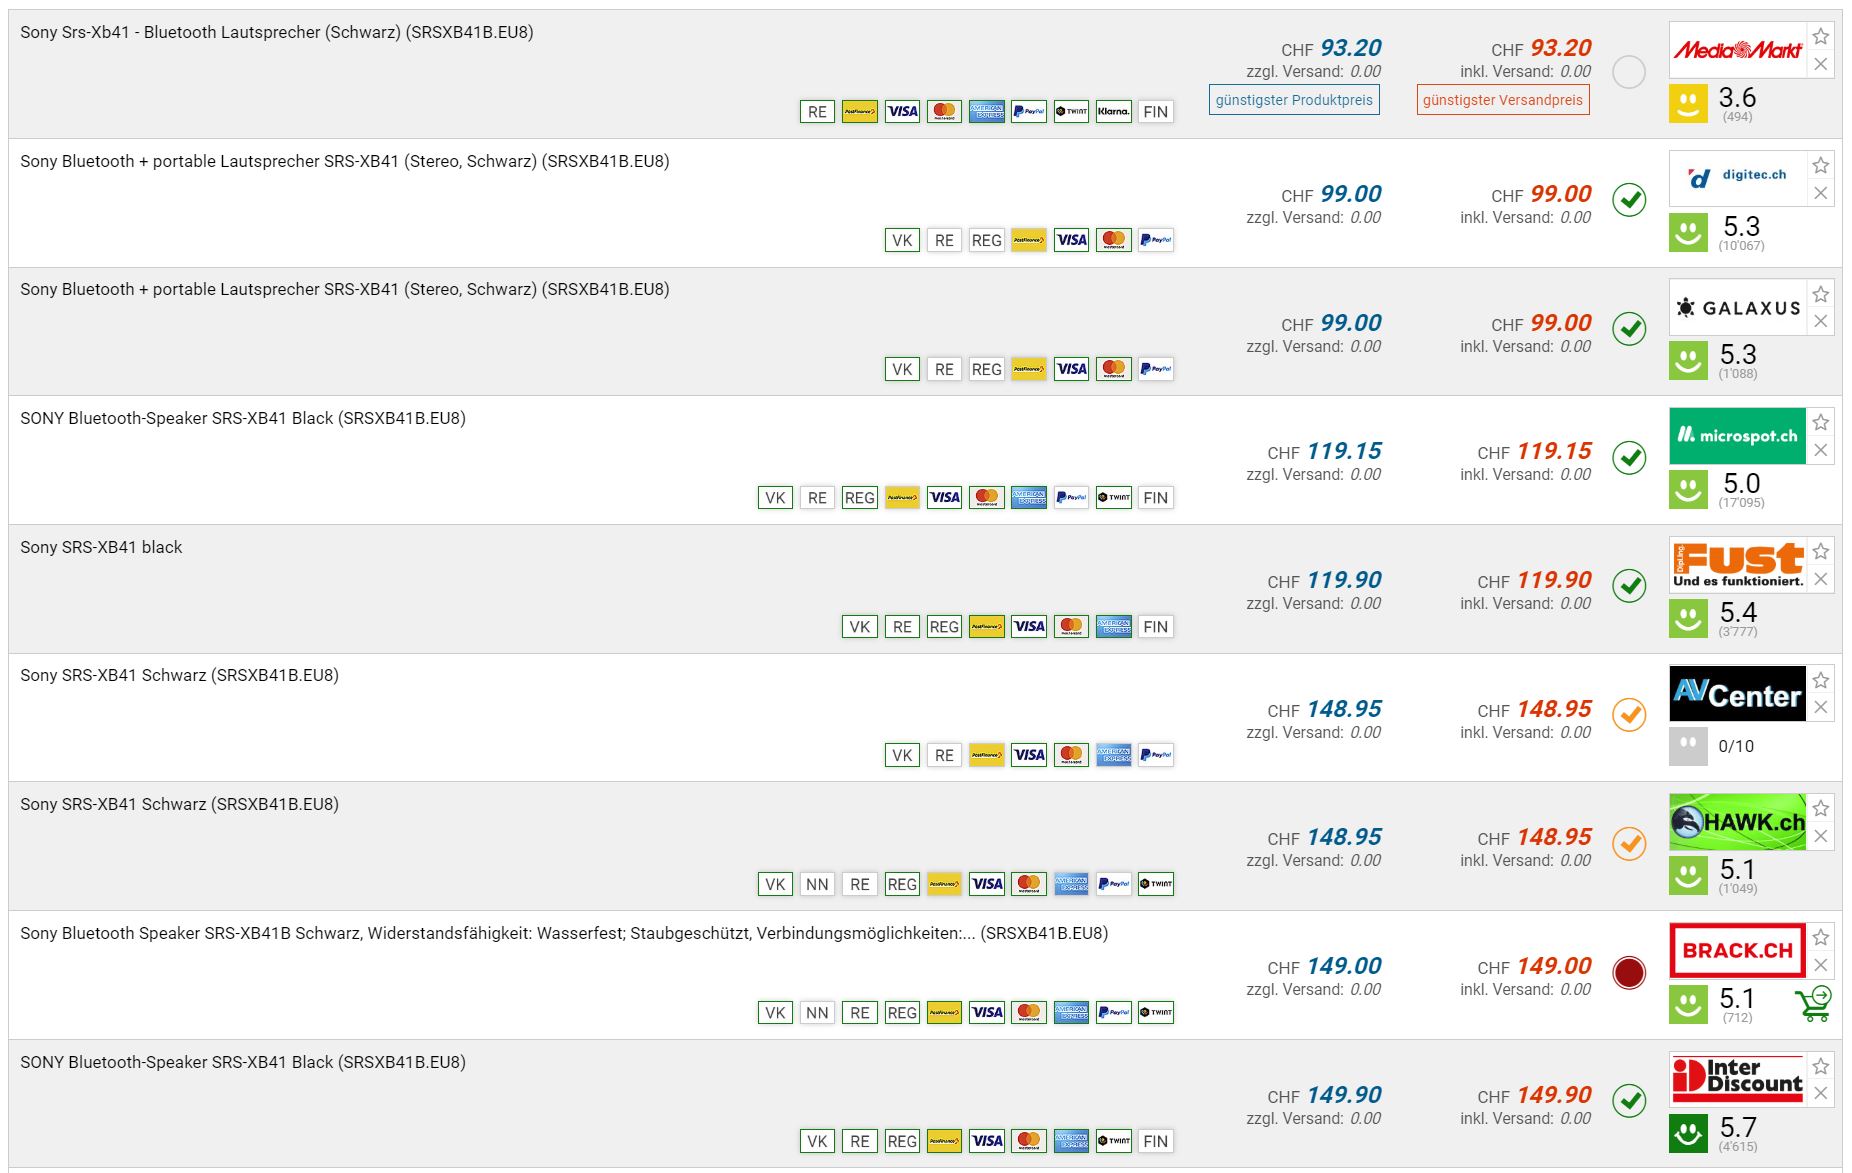This screenshot has width=1852, height=1173.
Task: Click the red price CHF 119.15
Action: point(1534,451)
